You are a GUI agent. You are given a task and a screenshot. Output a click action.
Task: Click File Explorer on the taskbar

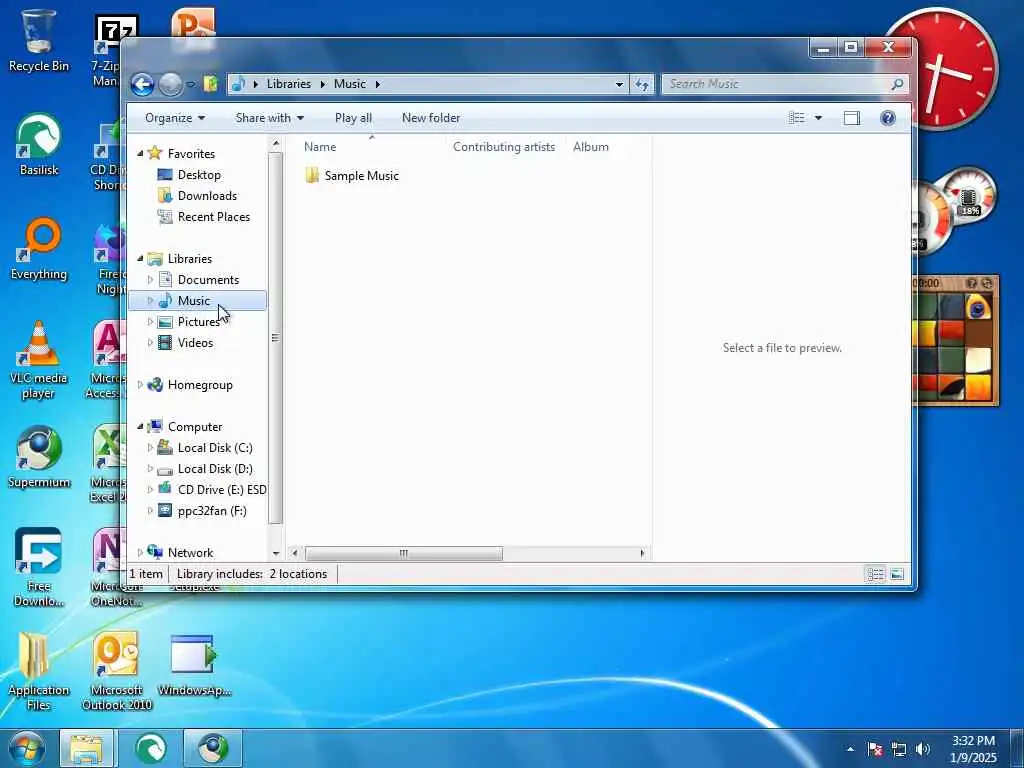click(87, 748)
